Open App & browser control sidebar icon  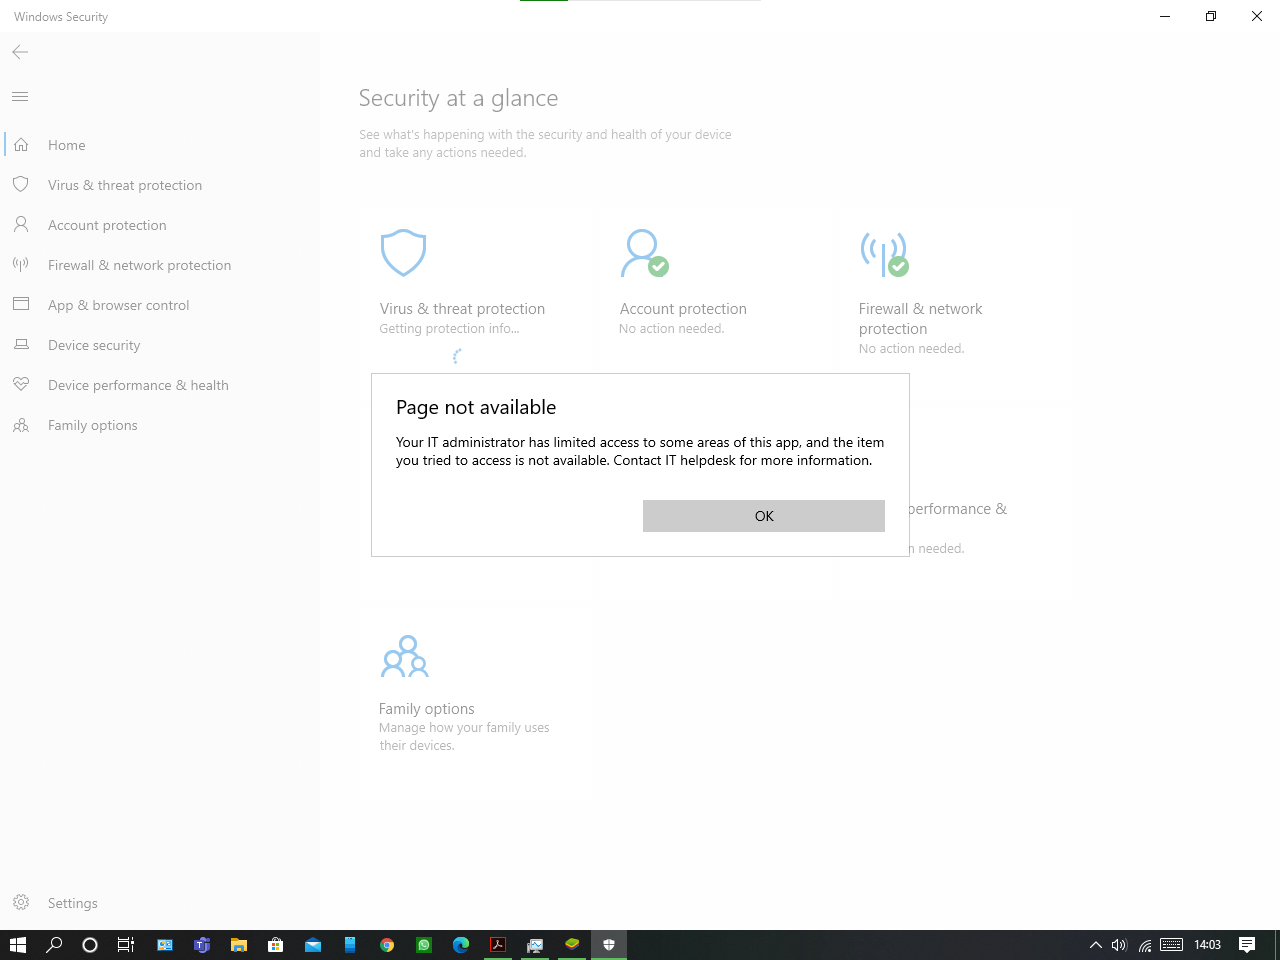click(x=21, y=304)
